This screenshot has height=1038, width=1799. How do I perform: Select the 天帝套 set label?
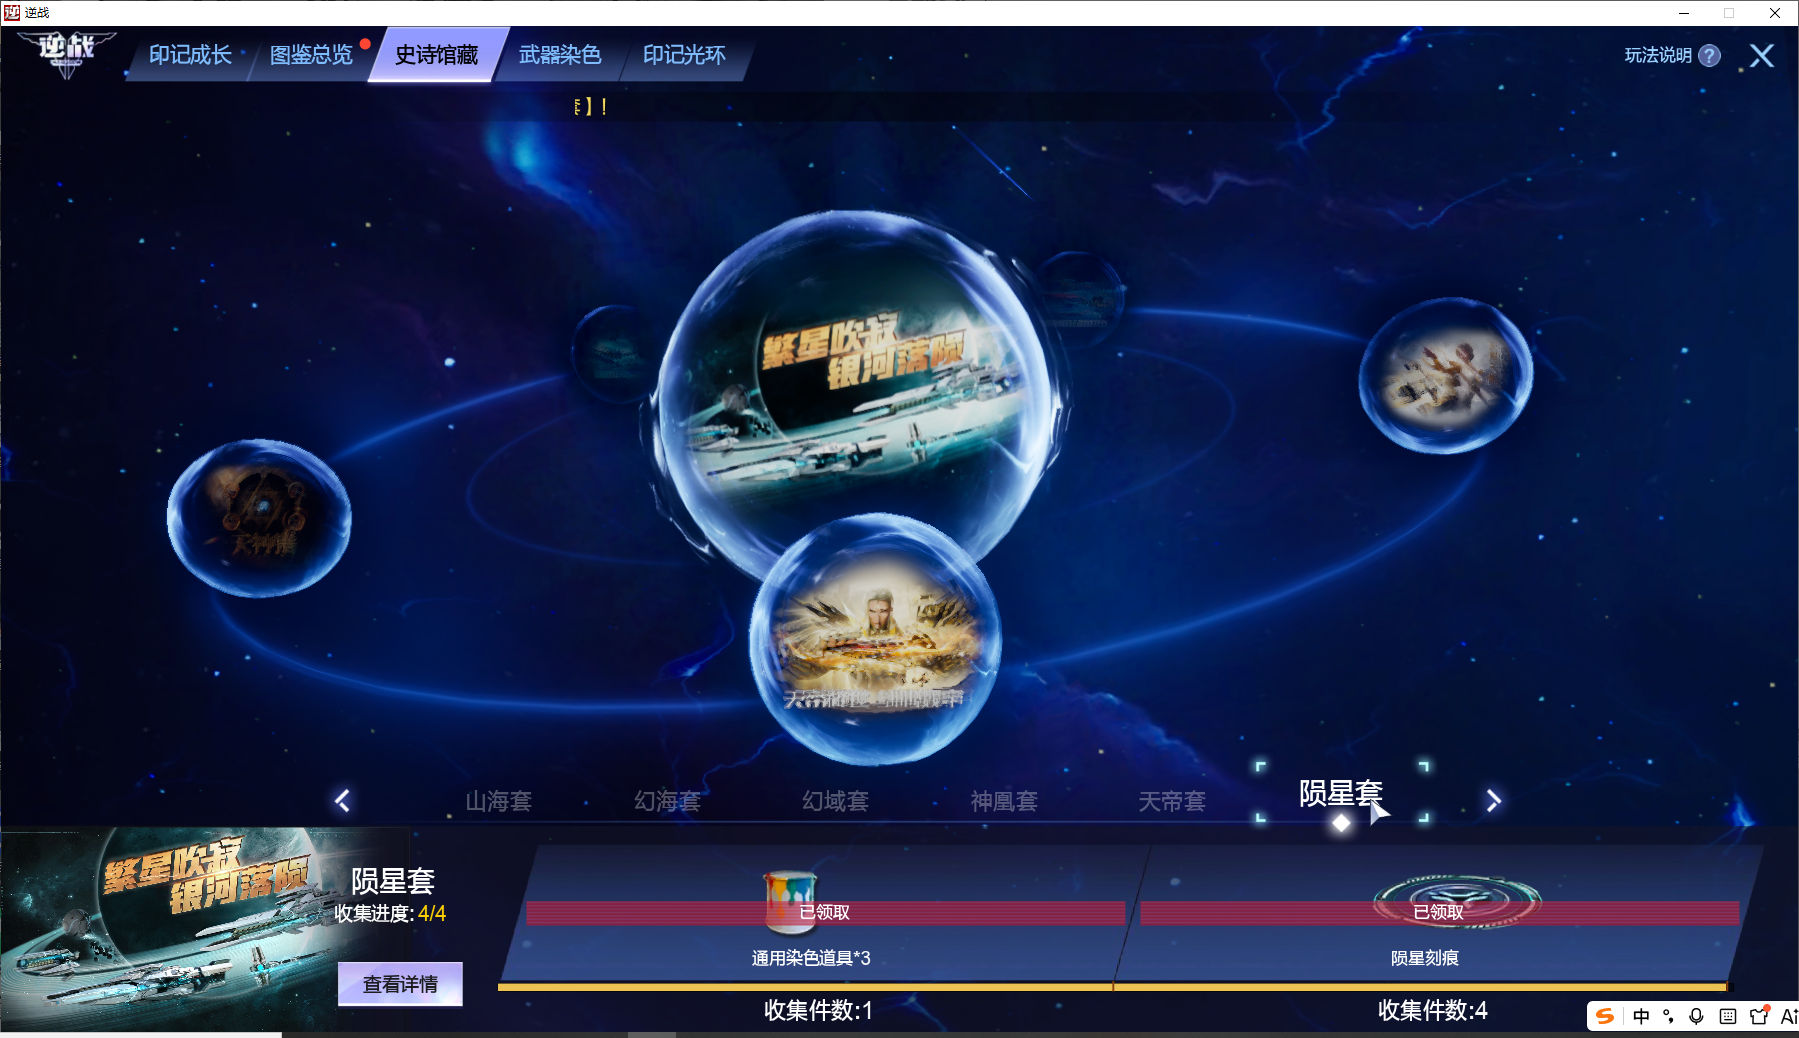(x=1172, y=801)
